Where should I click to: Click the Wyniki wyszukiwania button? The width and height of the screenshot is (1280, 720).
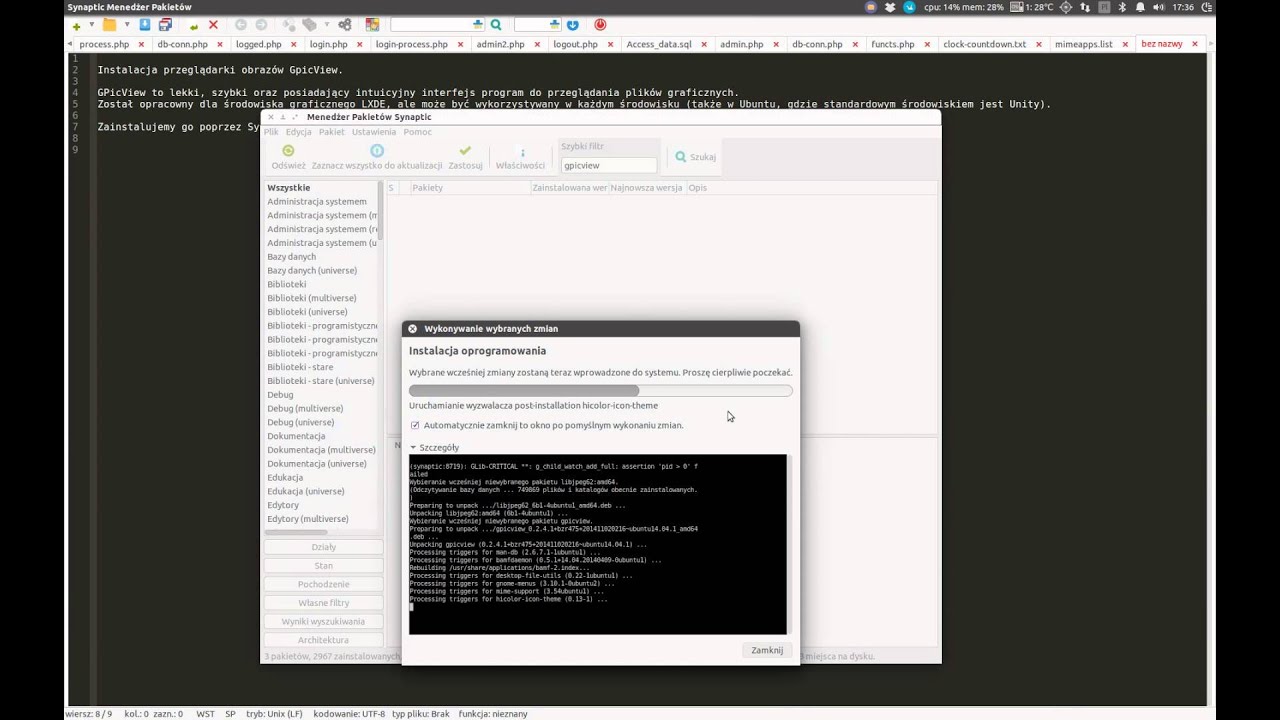pyautogui.click(x=323, y=621)
